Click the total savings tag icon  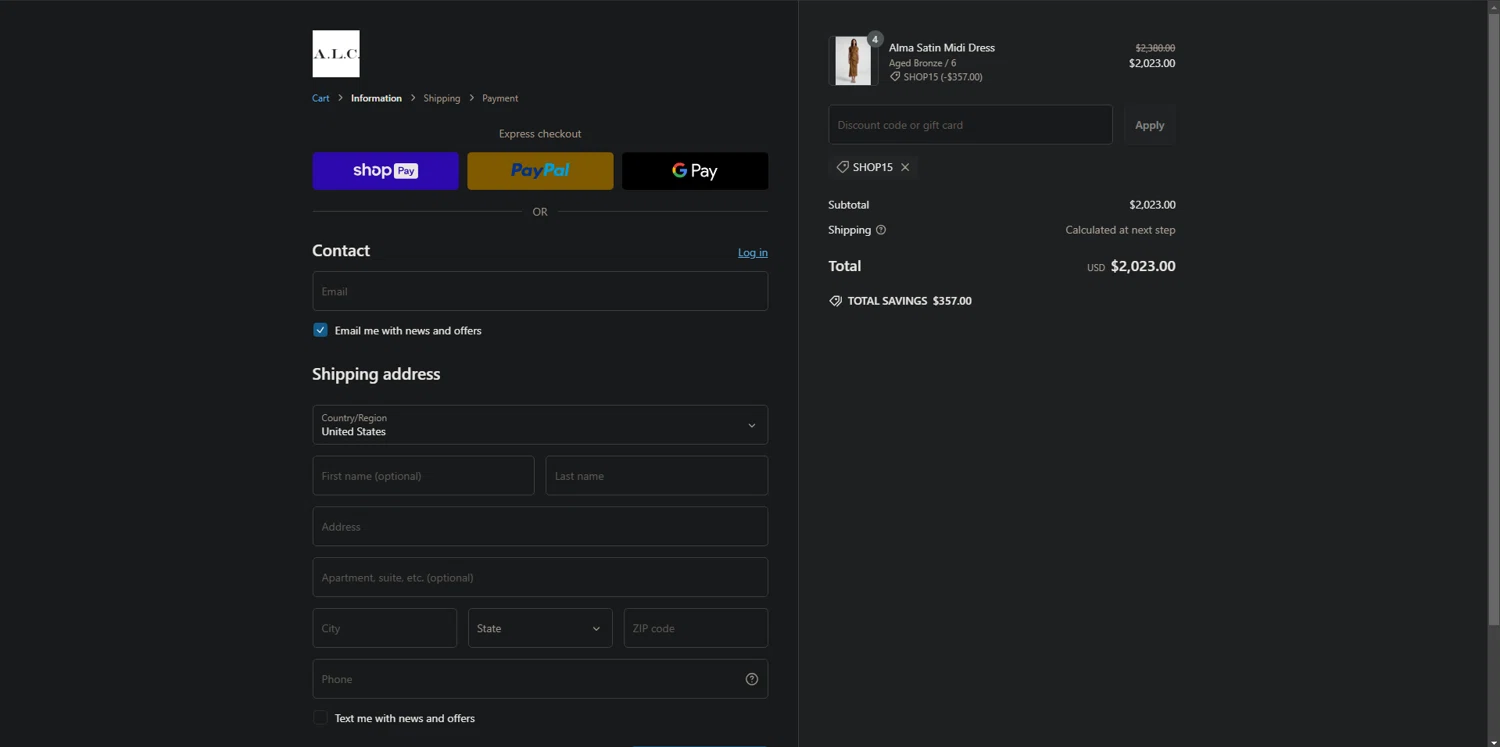pos(835,301)
